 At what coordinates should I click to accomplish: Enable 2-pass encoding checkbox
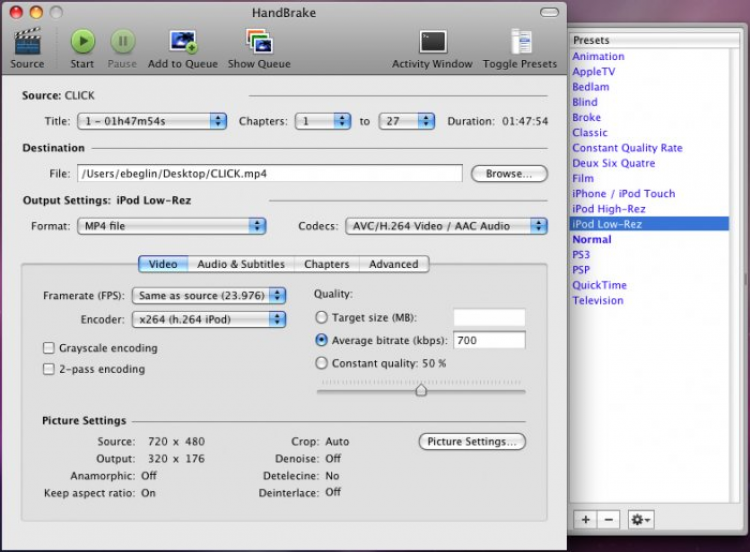(x=49, y=369)
